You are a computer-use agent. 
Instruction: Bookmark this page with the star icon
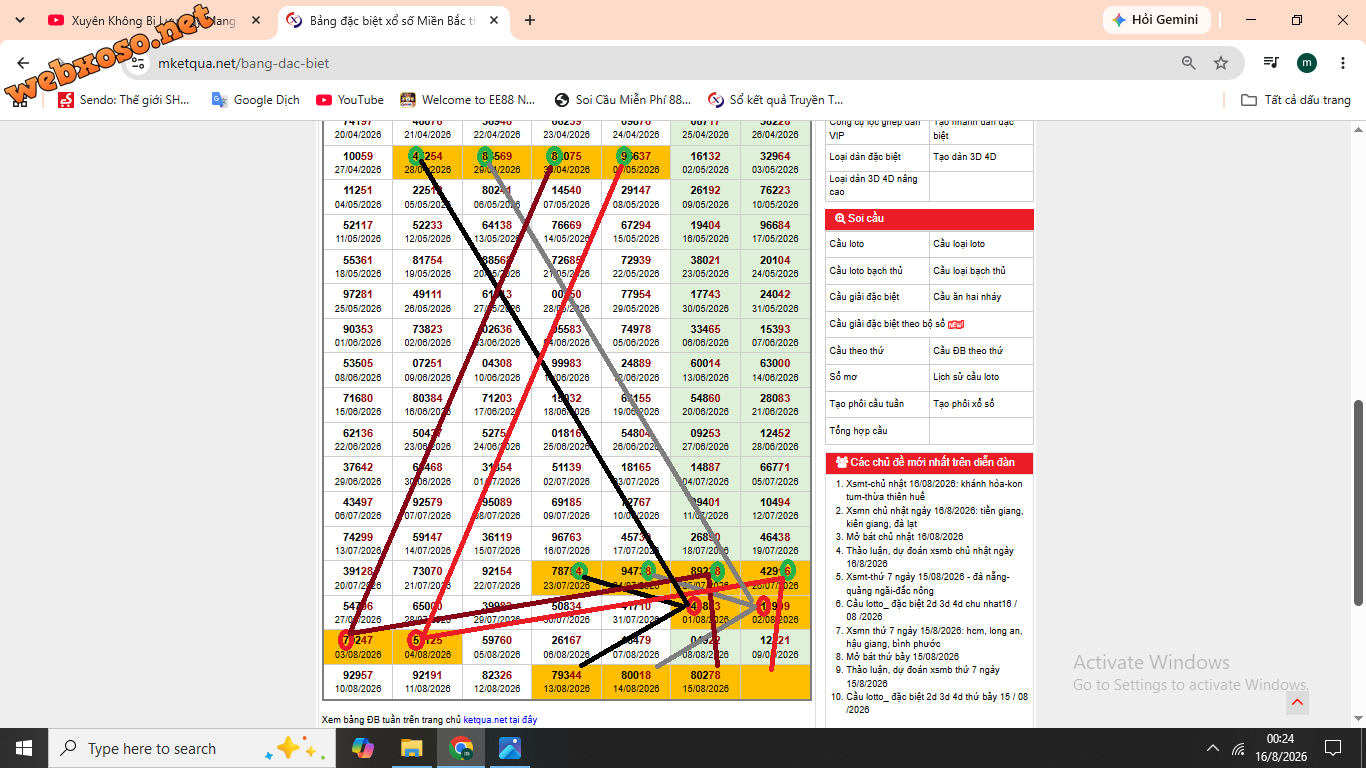[1221, 63]
